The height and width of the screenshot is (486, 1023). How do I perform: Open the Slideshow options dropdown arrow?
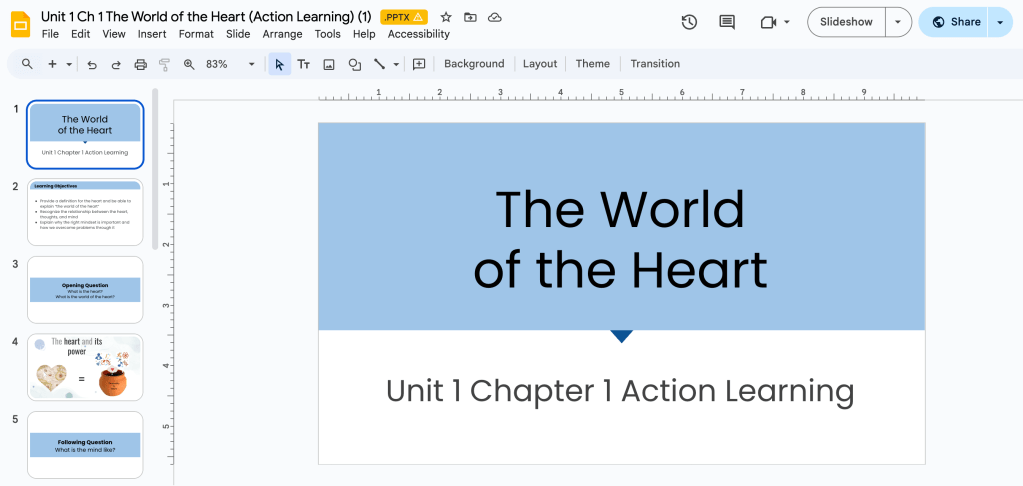click(898, 22)
